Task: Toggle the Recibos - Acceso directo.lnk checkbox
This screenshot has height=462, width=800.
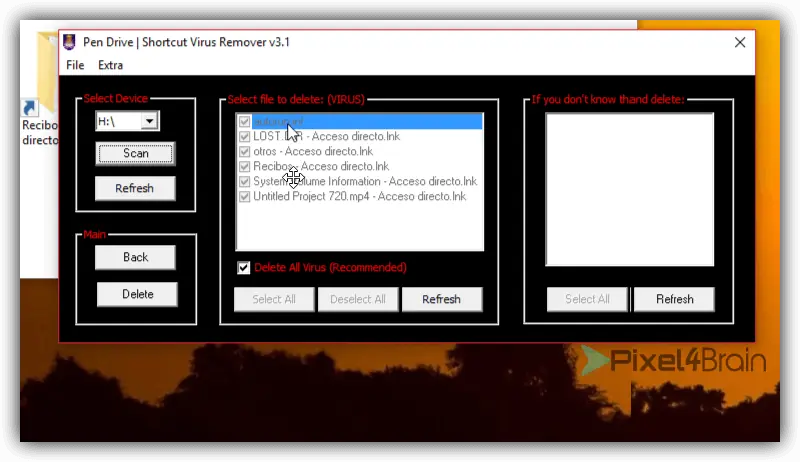Action: pyautogui.click(x=244, y=166)
